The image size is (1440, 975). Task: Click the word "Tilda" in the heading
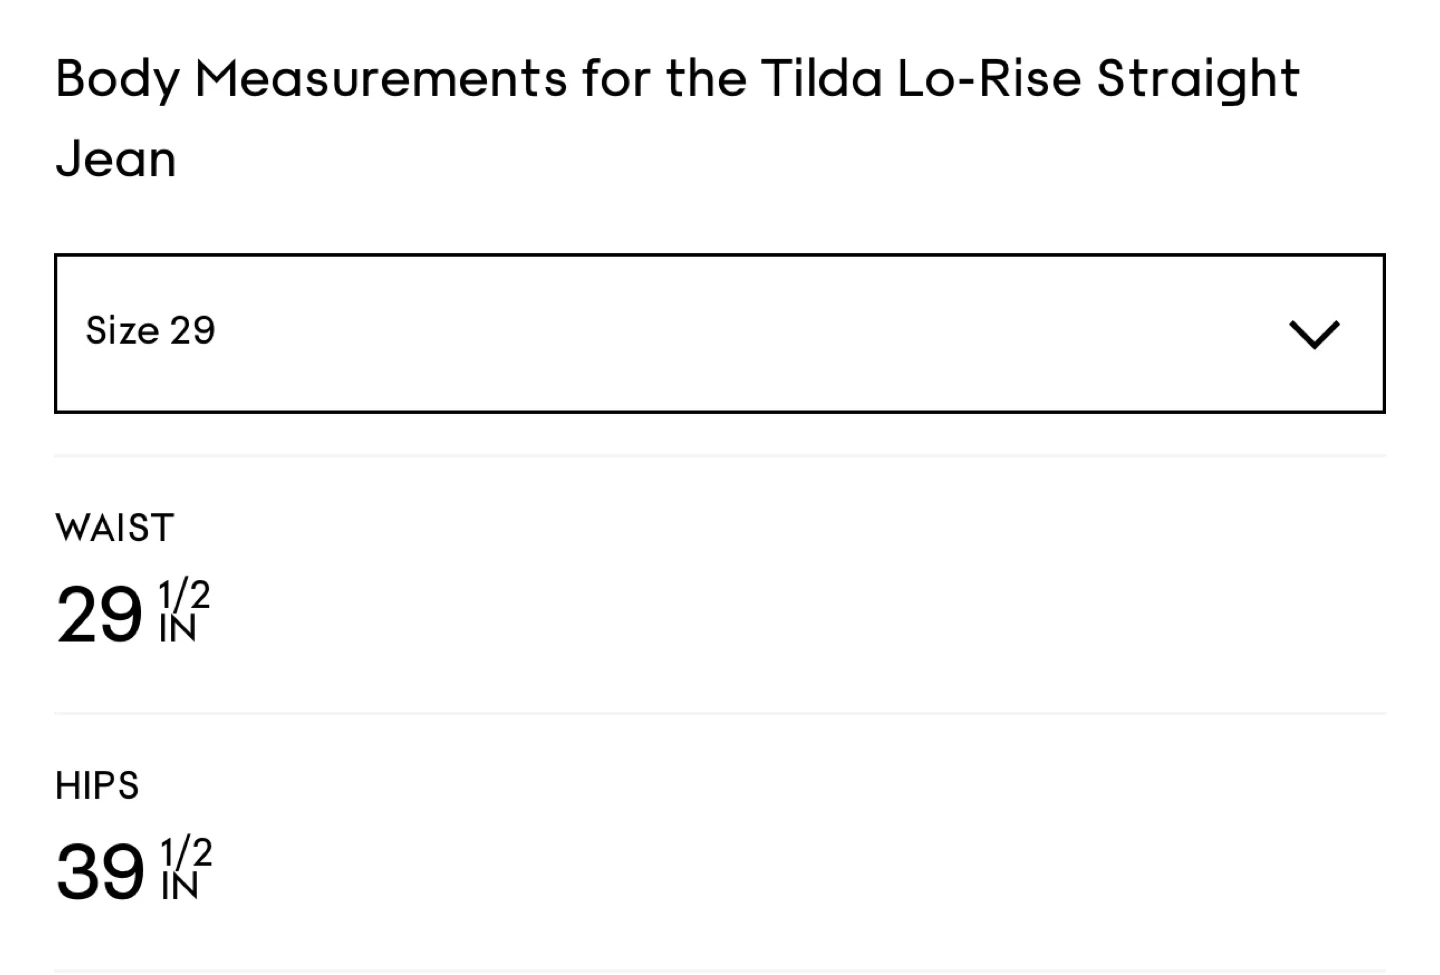click(x=820, y=79)
